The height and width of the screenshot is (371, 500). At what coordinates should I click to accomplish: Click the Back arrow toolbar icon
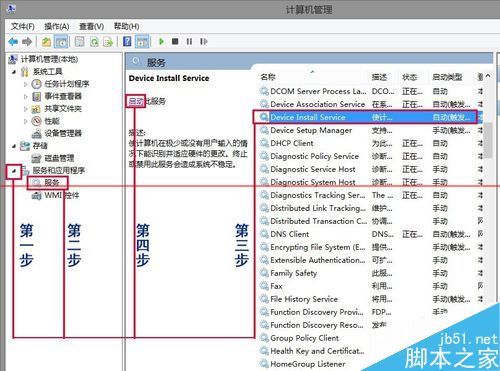click(x=13, y=42)
